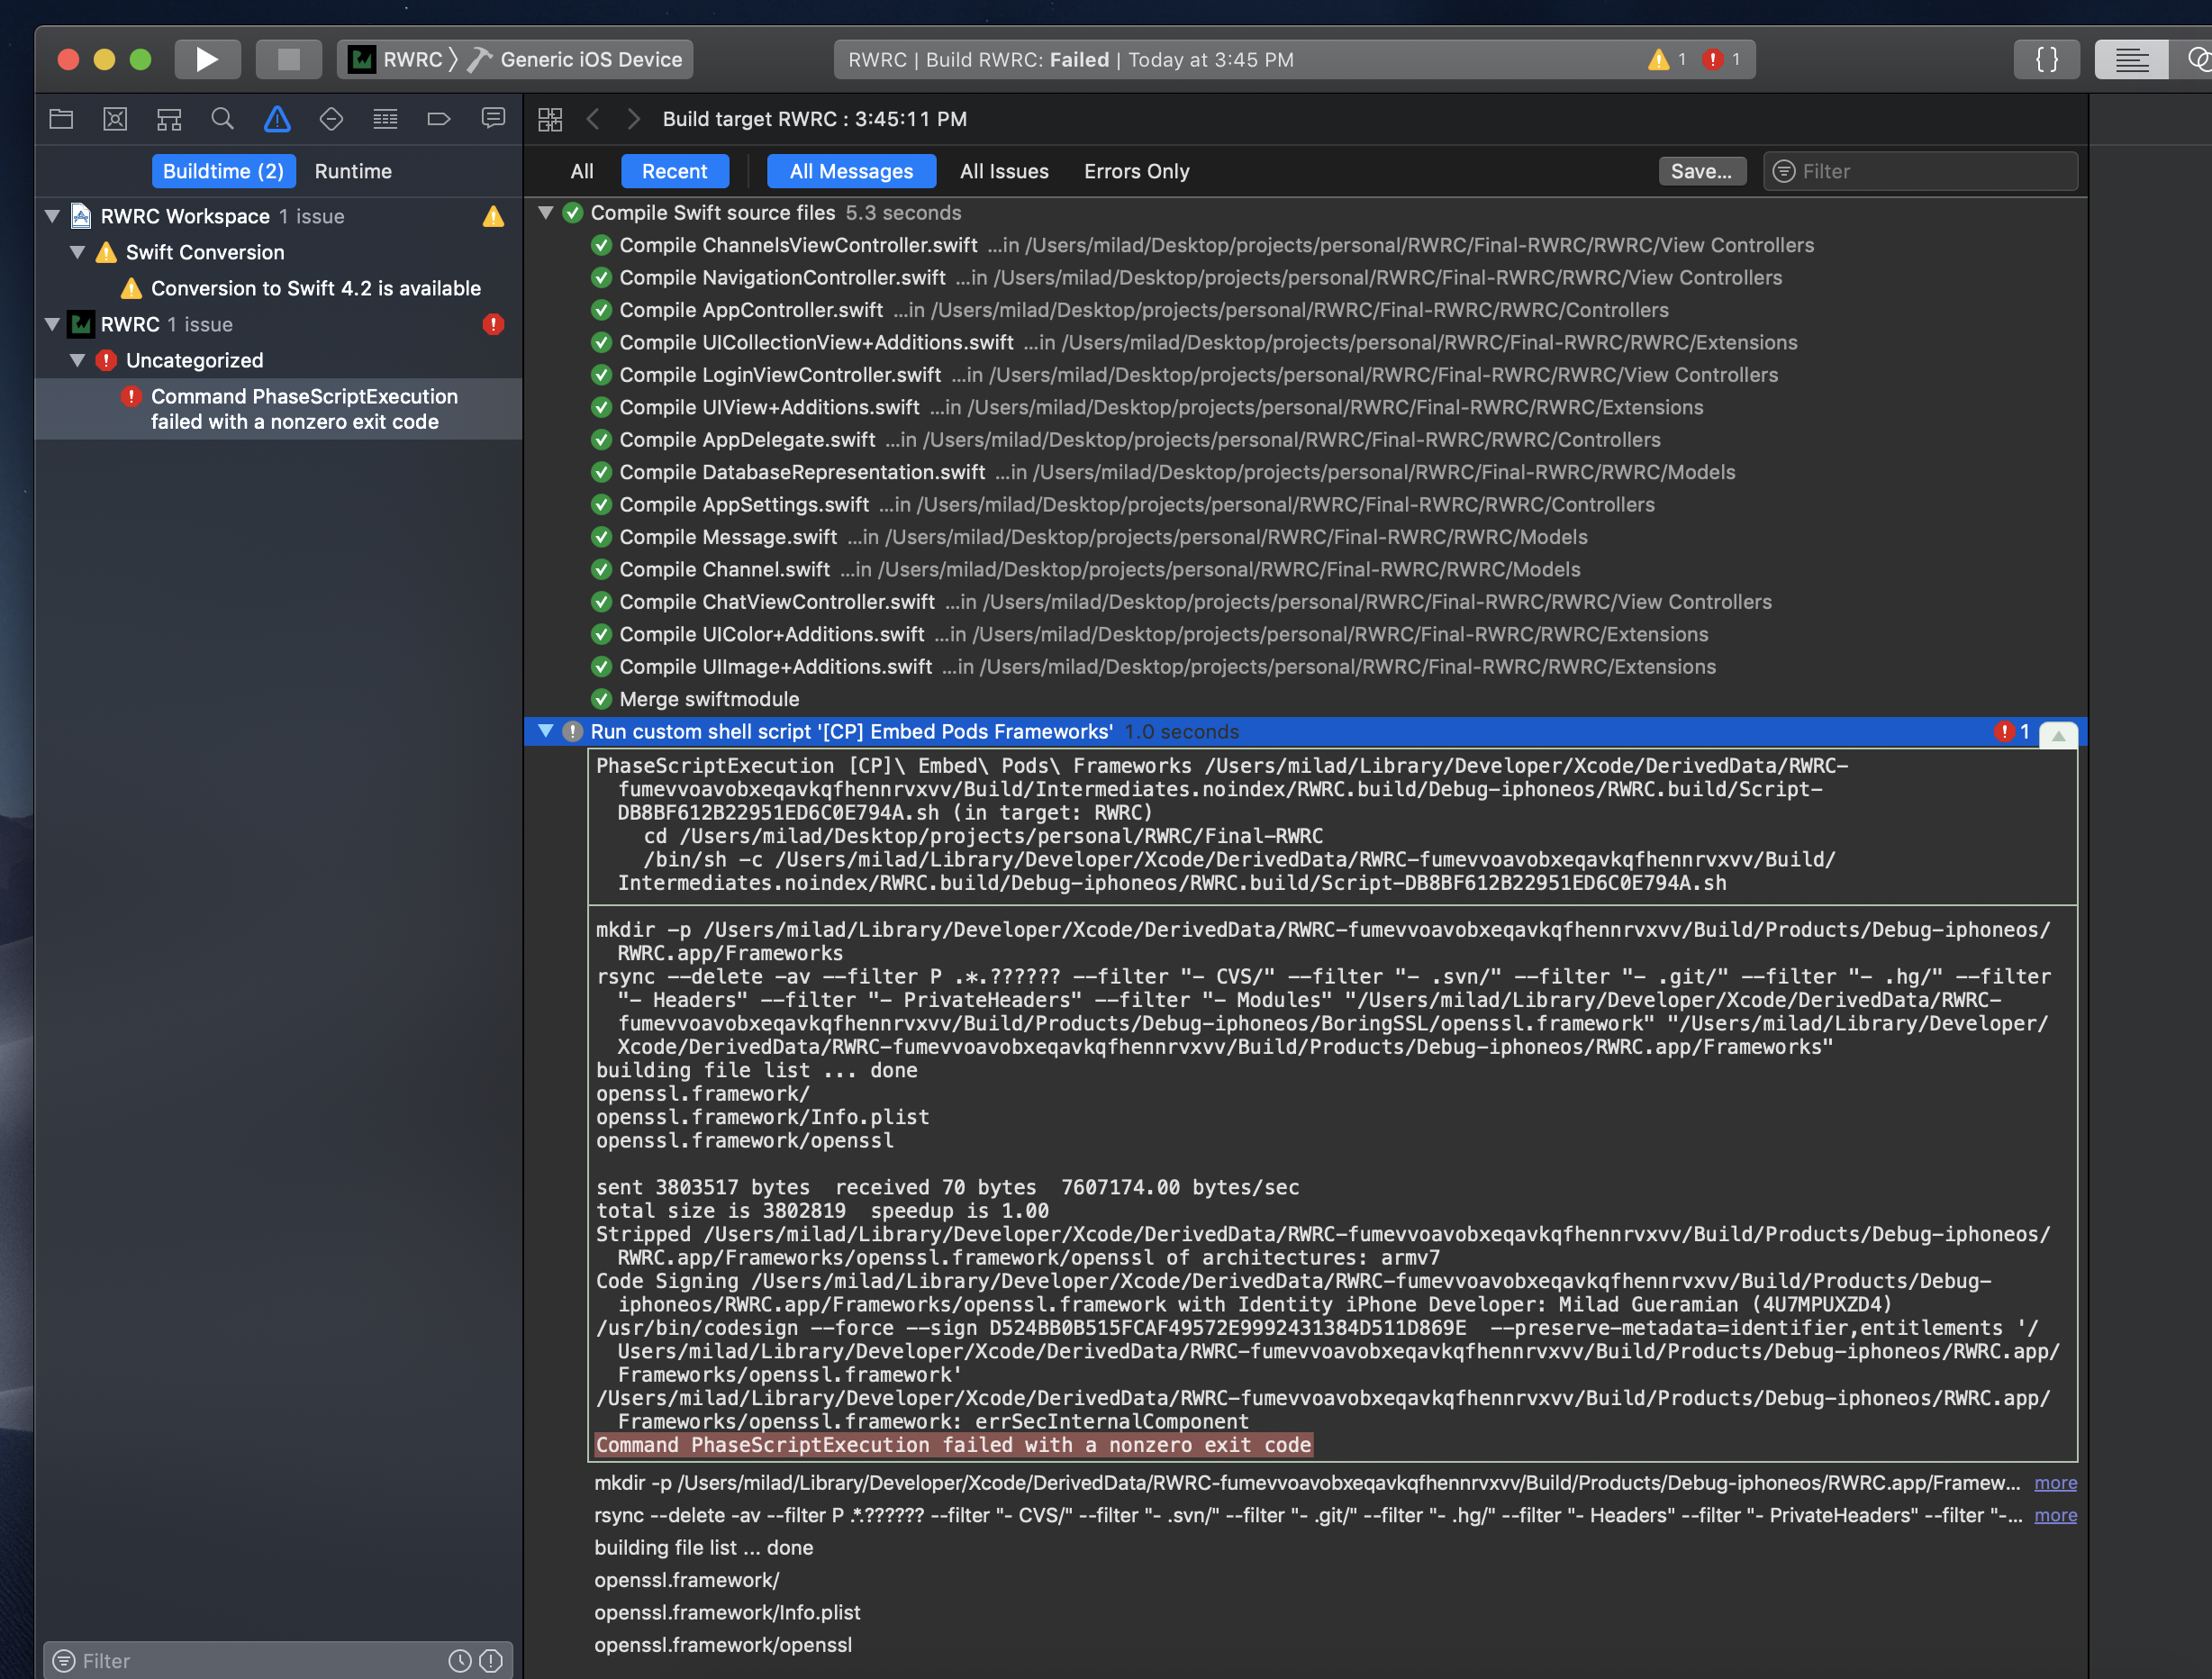Open the Debug navigator
Image resolution: width=2212 pixels, height=1679 pixels.
[385, 119]
